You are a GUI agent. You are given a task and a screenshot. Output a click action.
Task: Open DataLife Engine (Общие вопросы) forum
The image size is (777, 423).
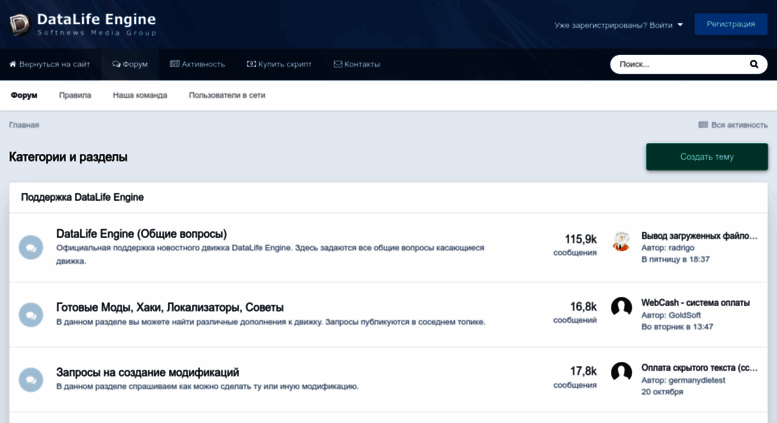tap(141, 234)
